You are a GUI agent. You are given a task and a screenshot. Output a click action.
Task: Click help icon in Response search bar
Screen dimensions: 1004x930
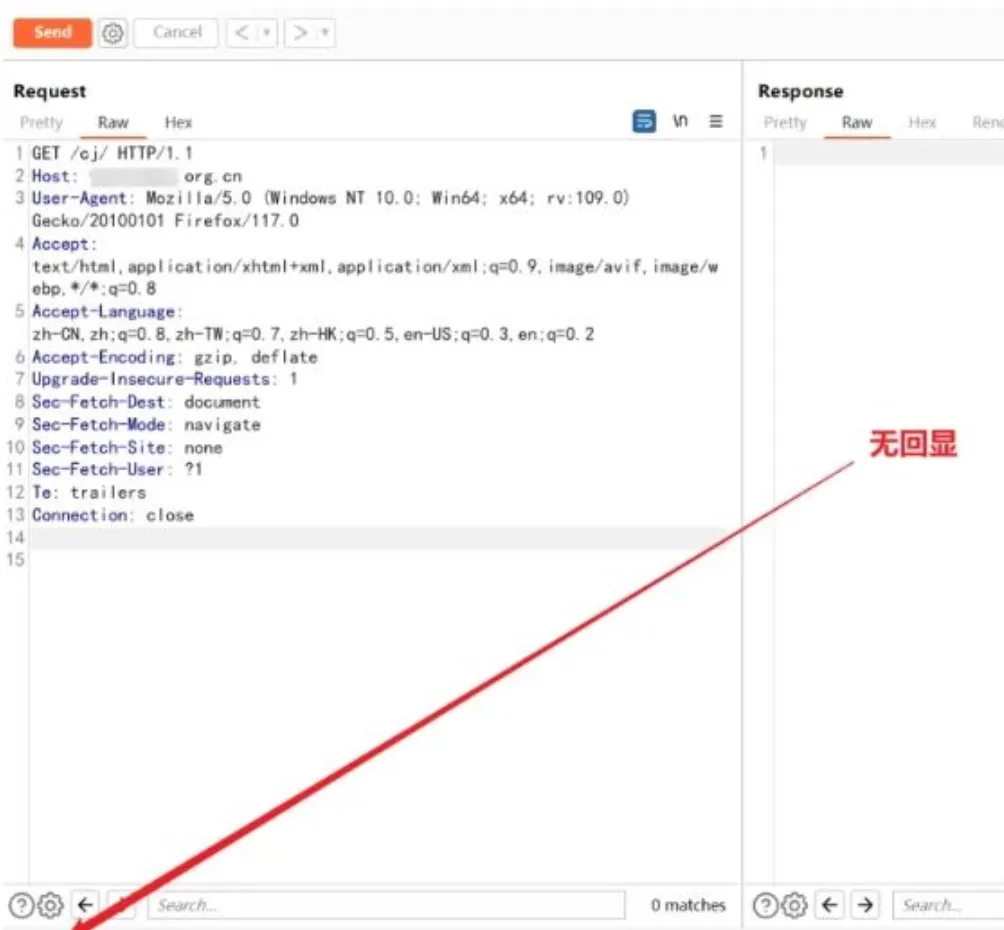pos(765,906)
